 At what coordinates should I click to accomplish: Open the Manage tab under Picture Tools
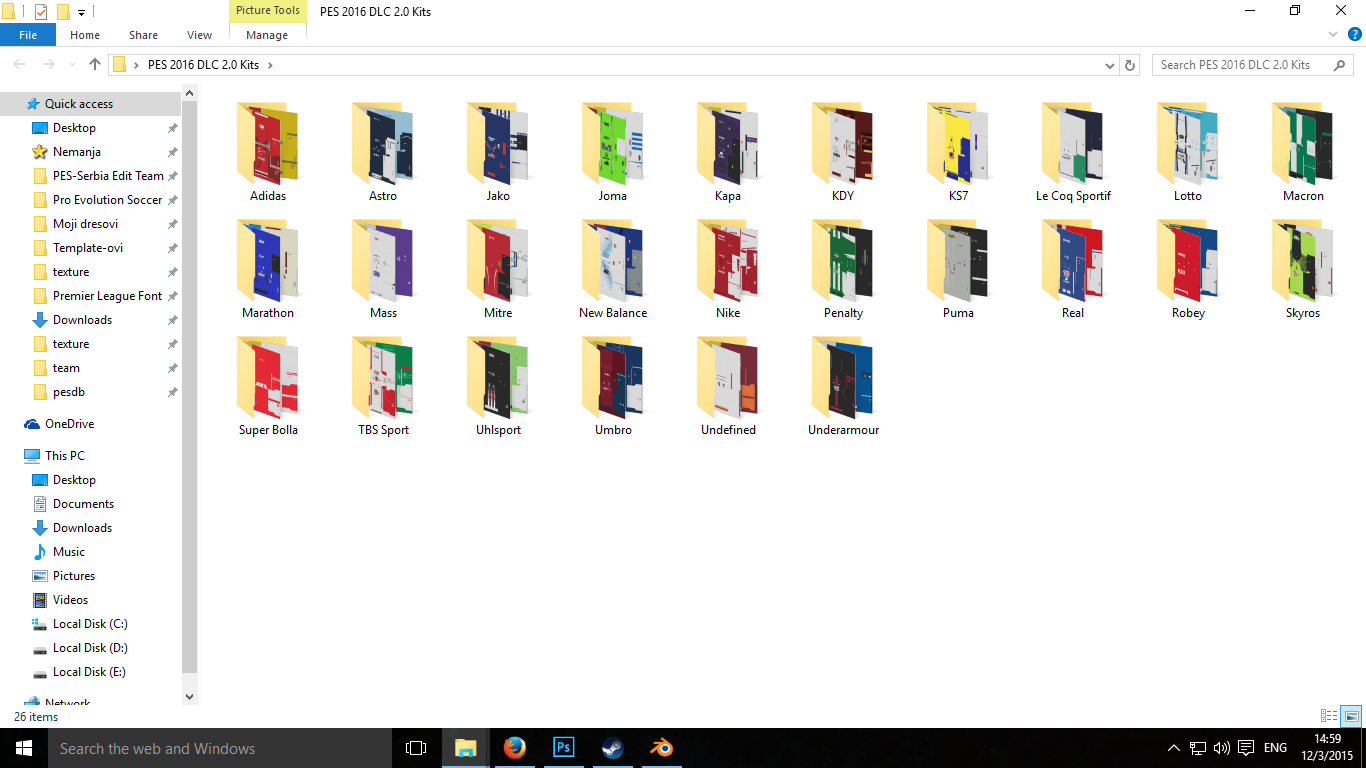tap(267, 35)
